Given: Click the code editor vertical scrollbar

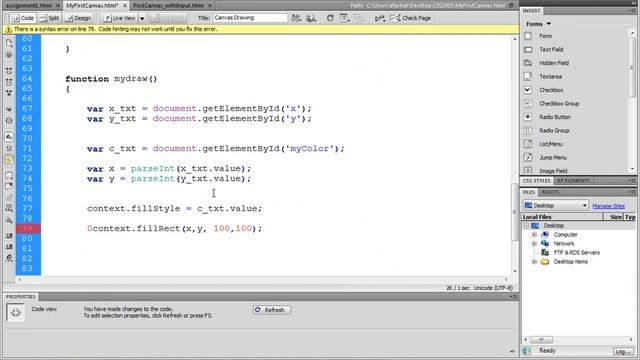Looking at the screenshot, I should tap(514, 212).
